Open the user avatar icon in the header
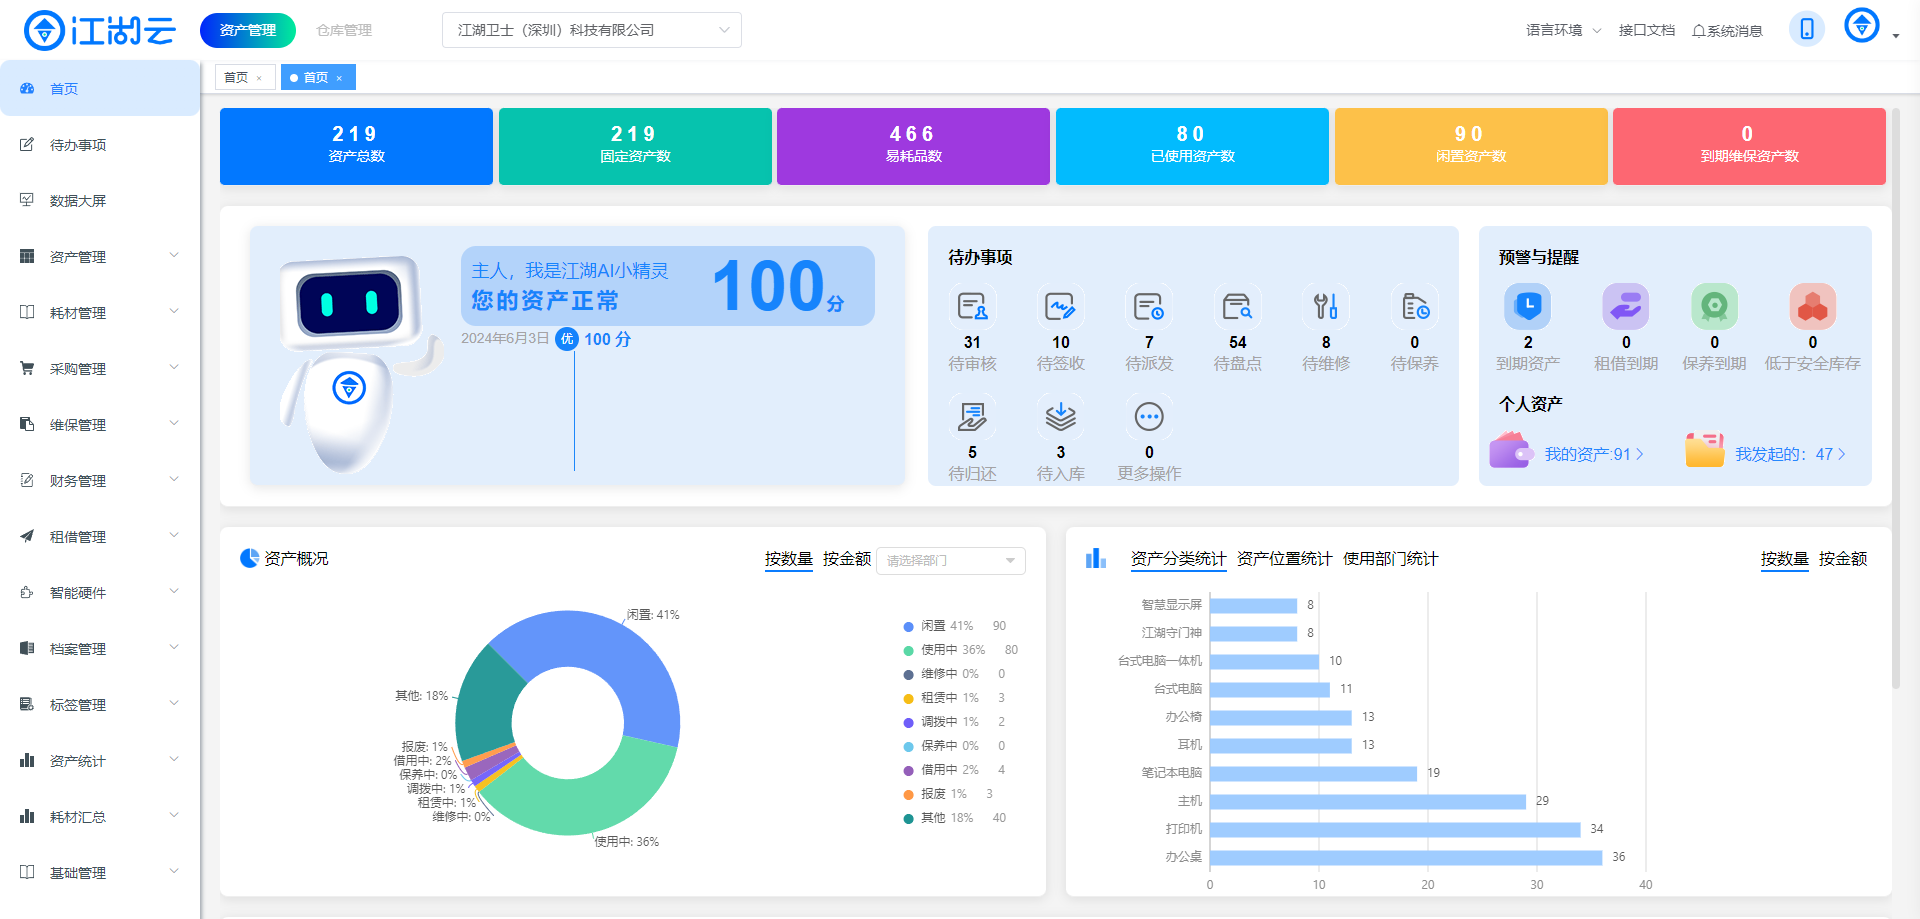The image size is (1920, 919). [x=1862, y=26]
